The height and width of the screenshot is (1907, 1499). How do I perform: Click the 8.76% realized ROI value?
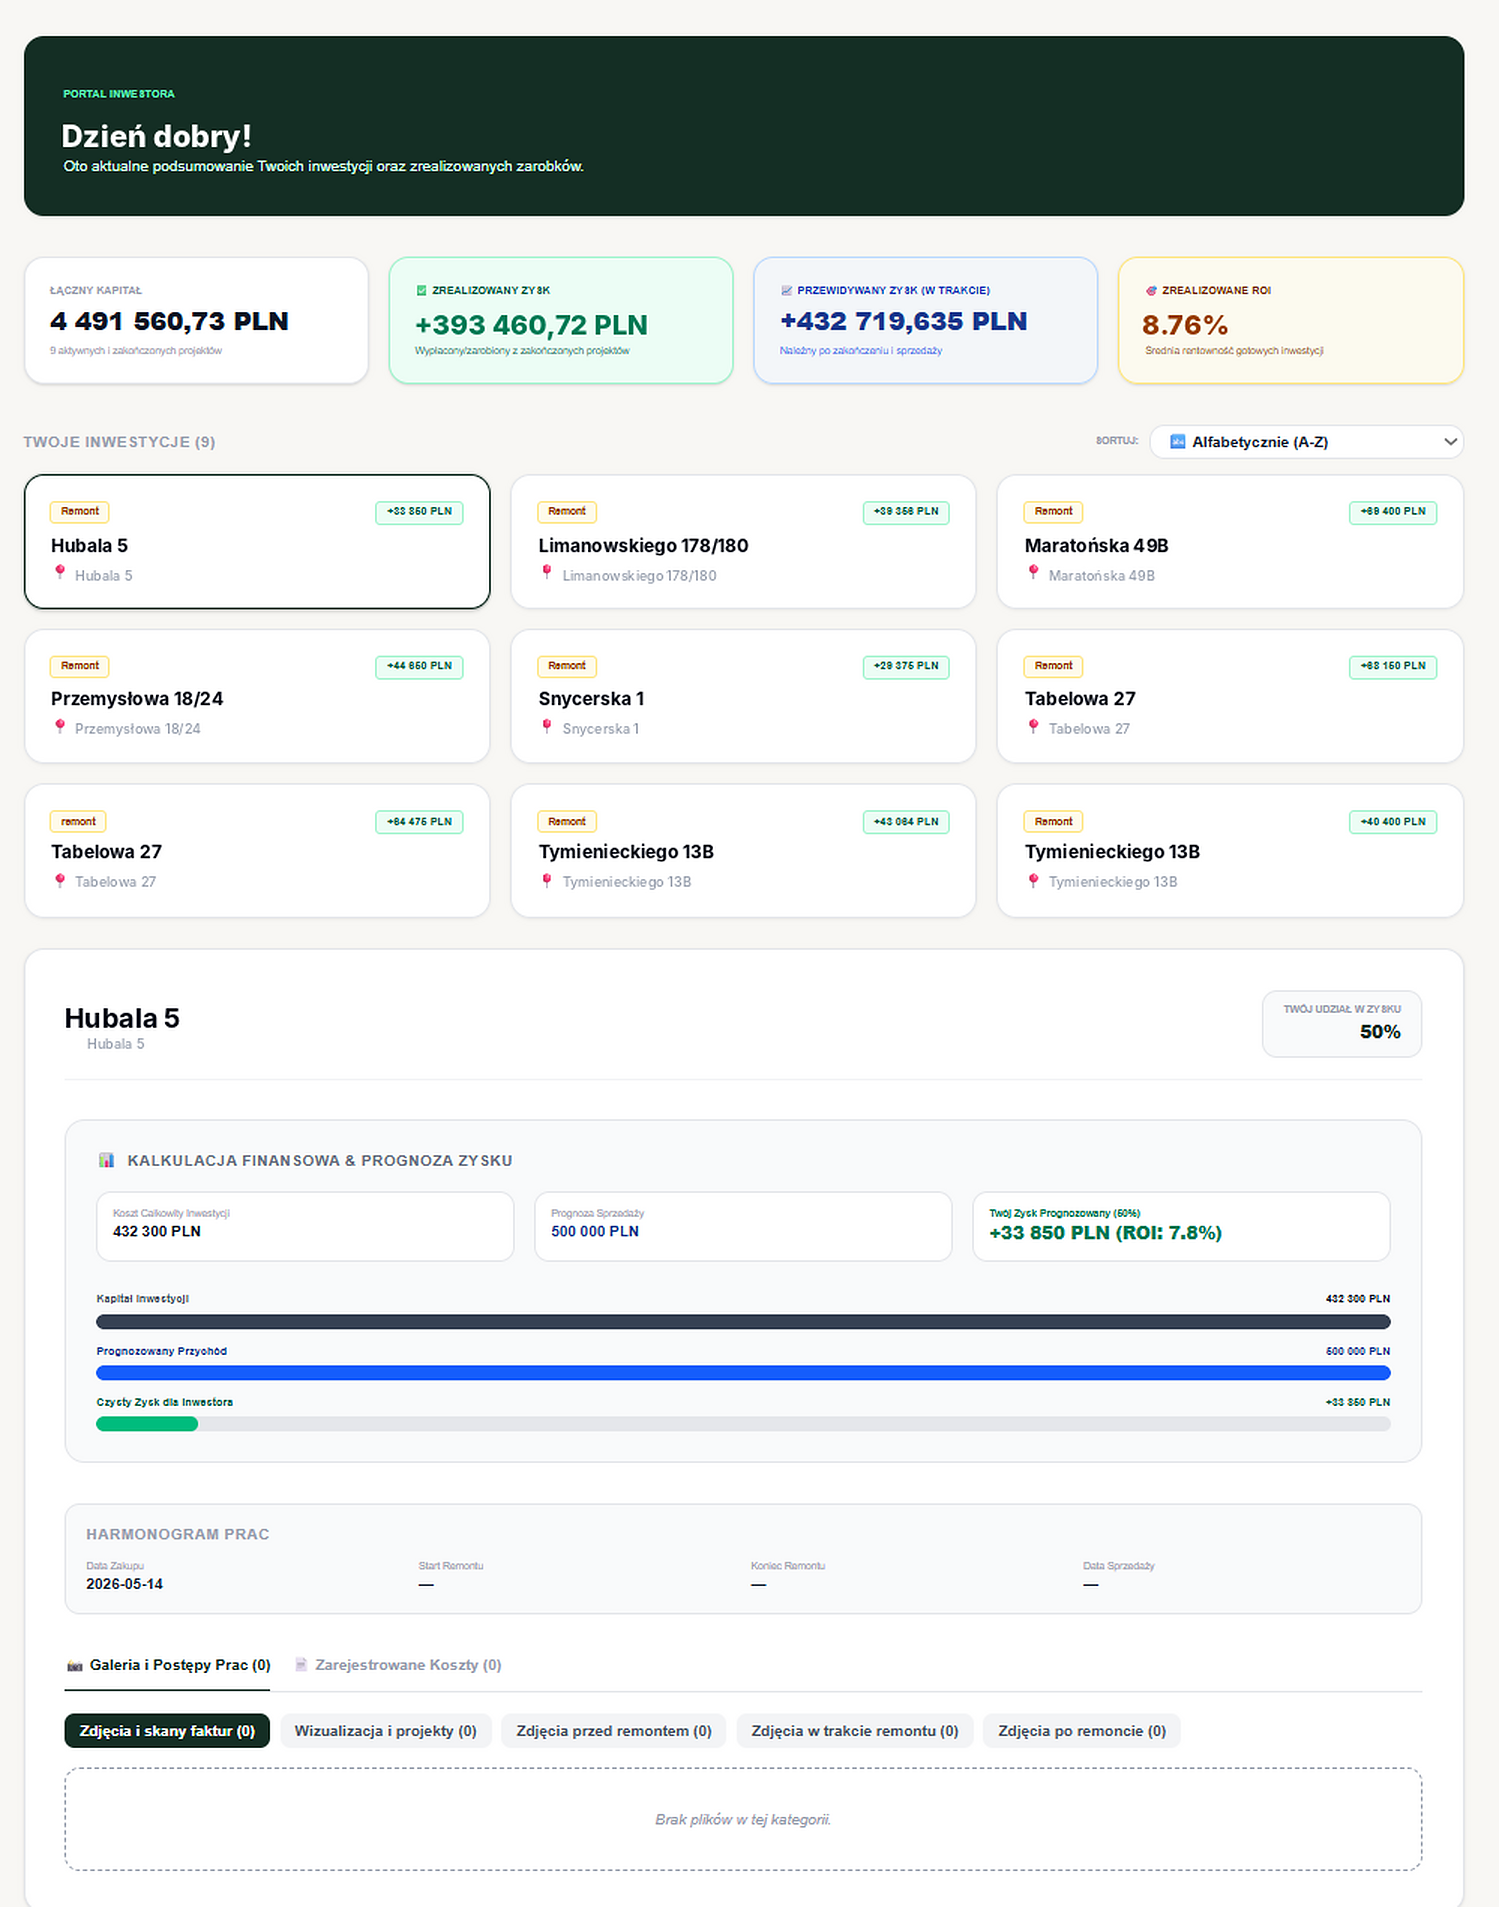1185,325
